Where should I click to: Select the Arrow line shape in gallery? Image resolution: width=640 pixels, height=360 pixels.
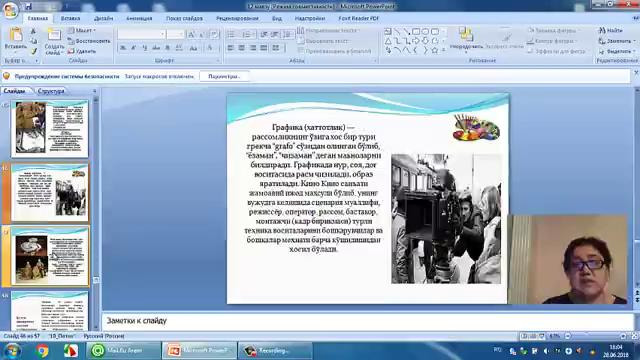coord(407,31)
